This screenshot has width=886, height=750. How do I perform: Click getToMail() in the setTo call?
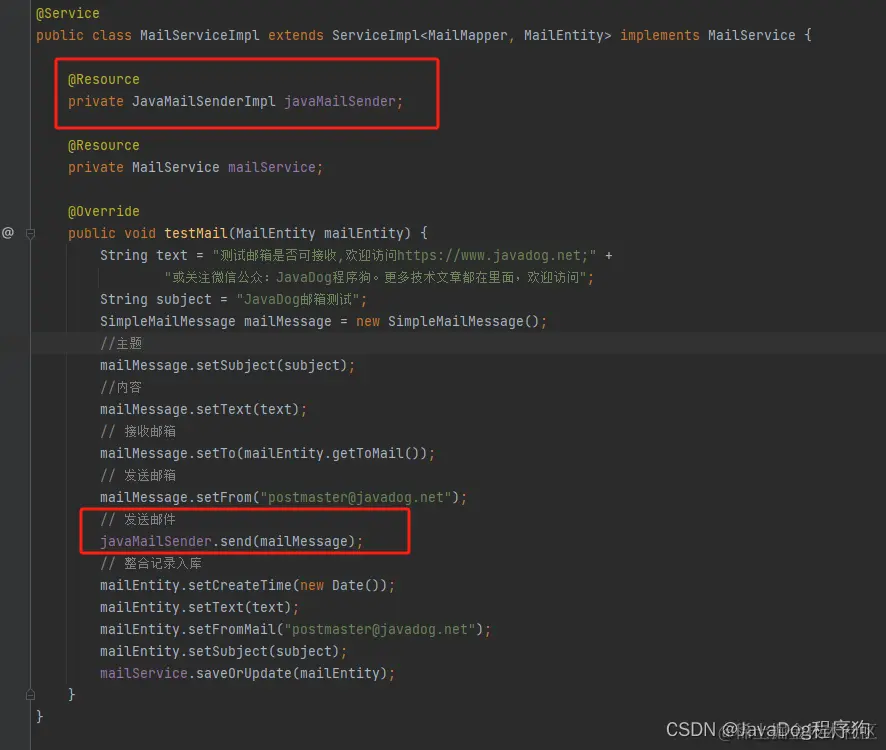[x=375, y=454]
